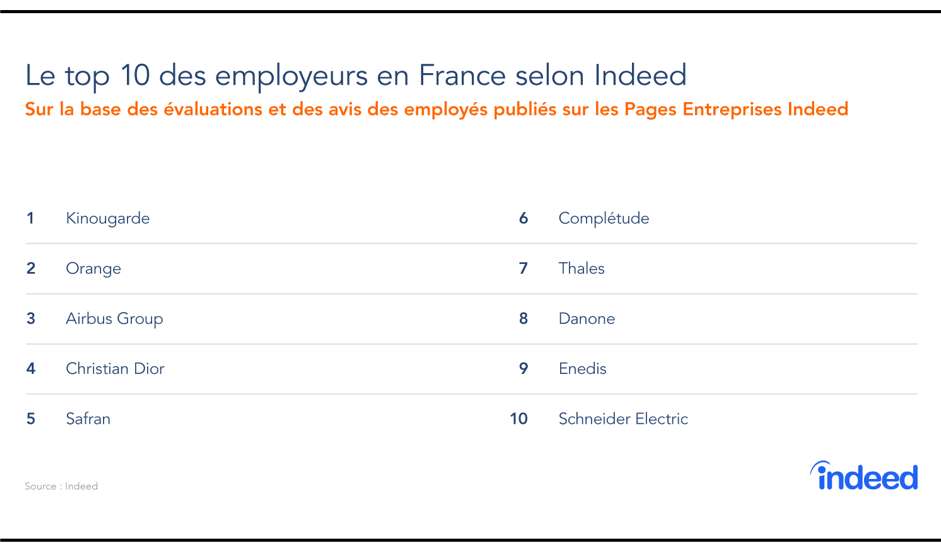Screen dimensions: 941x550
Task: Click the title 'Le top 10 des employeurs'
Action: tap(356, 76)
